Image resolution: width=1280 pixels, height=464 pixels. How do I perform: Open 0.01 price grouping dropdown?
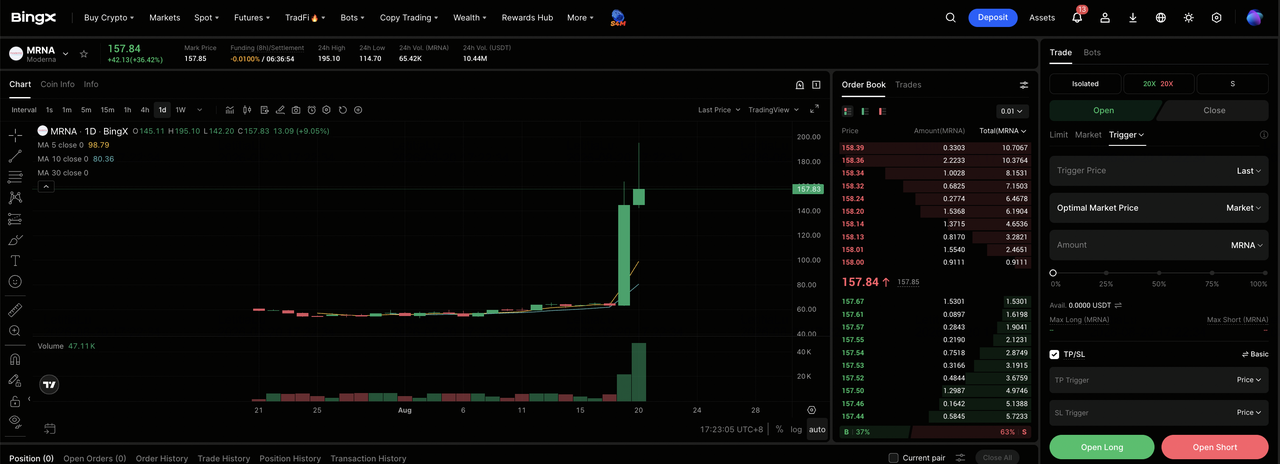pos(1012,111)
